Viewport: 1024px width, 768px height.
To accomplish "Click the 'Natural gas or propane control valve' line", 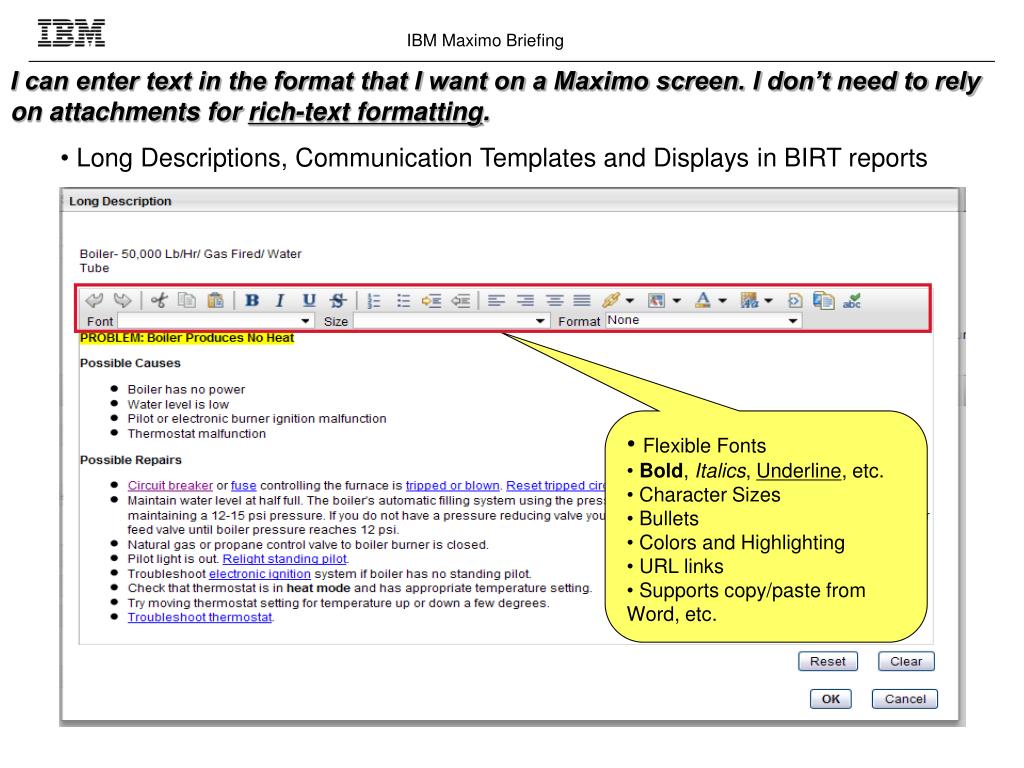I will point(308,545).
